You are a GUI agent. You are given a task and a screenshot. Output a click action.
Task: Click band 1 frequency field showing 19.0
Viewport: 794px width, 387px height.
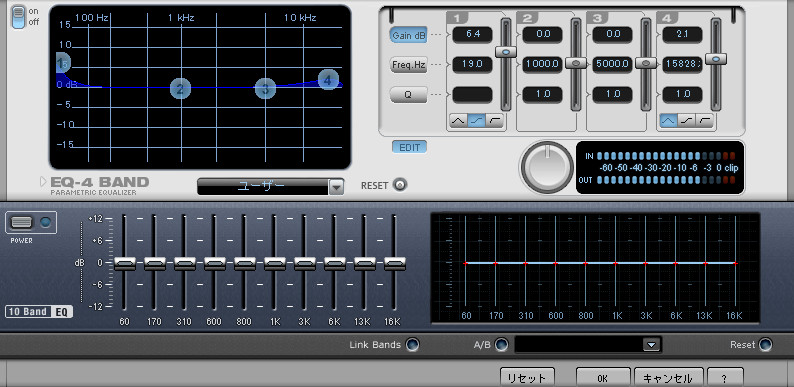pos(472,64)
